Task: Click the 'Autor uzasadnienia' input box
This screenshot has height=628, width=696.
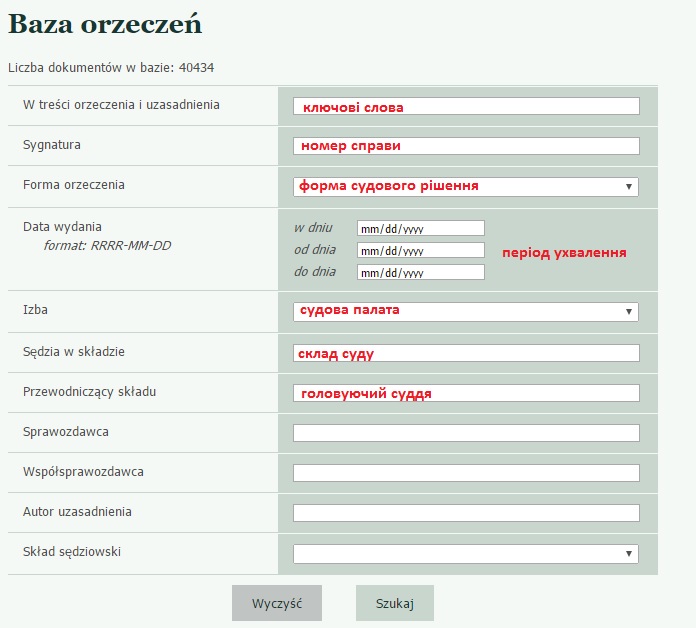Action: [x=466, y=513]
